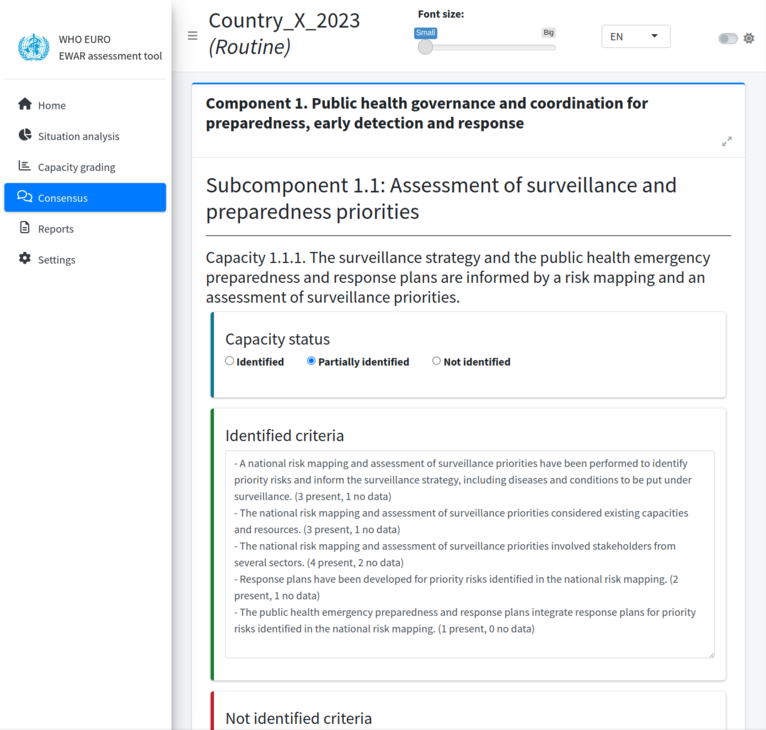Click the font size slider handle
This screenshot has width=766, height=730.
(426, 47)
